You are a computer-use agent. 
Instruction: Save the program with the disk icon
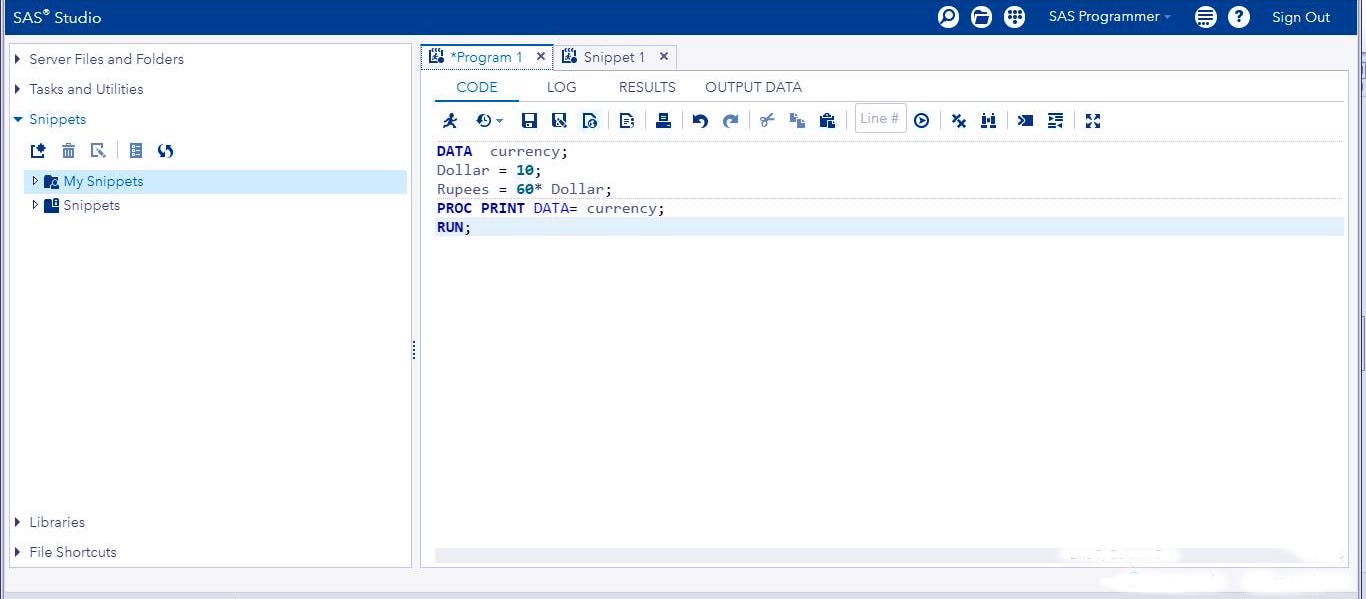[x=529, y=121]
